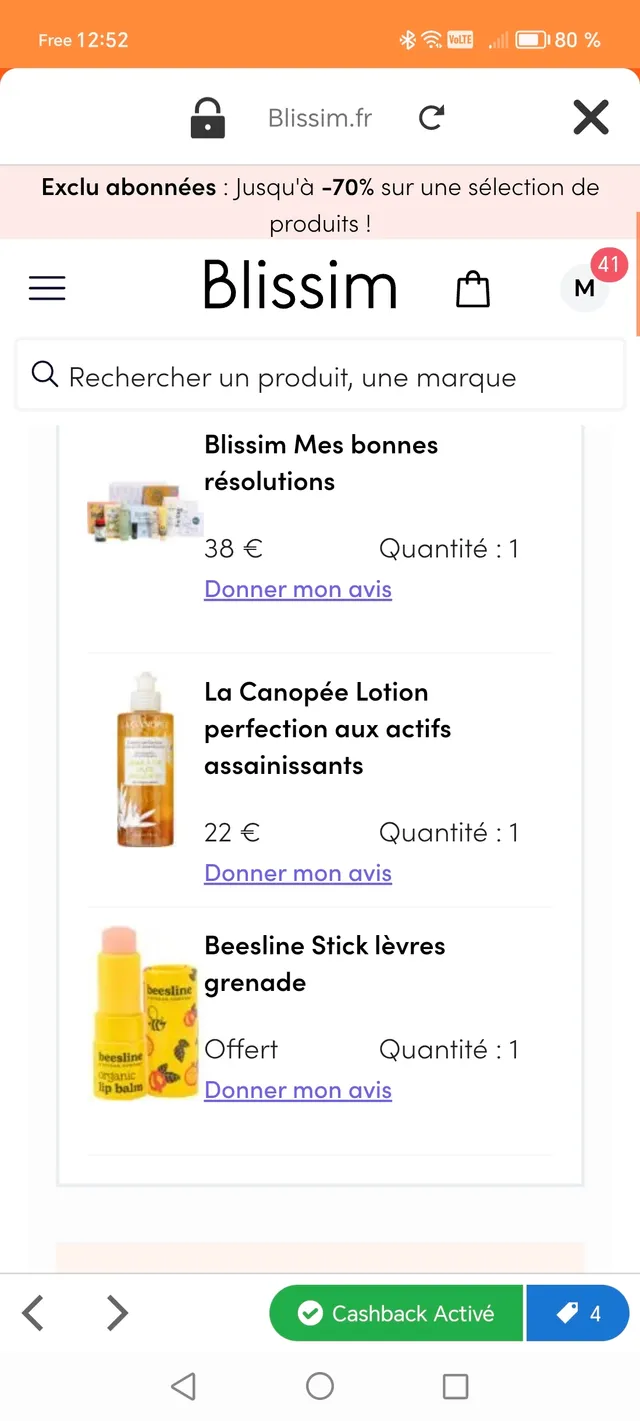Click the search magnifier icon

pos(45,374)
